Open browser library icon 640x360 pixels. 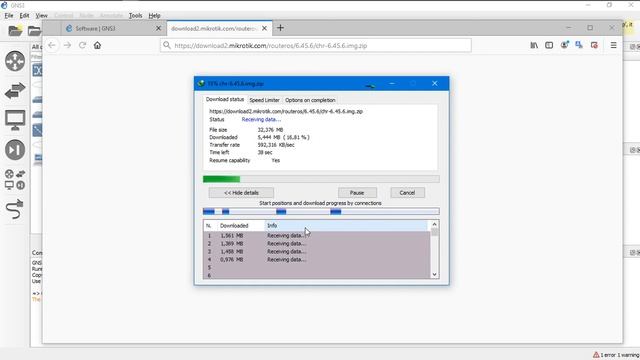pos(534,45)
